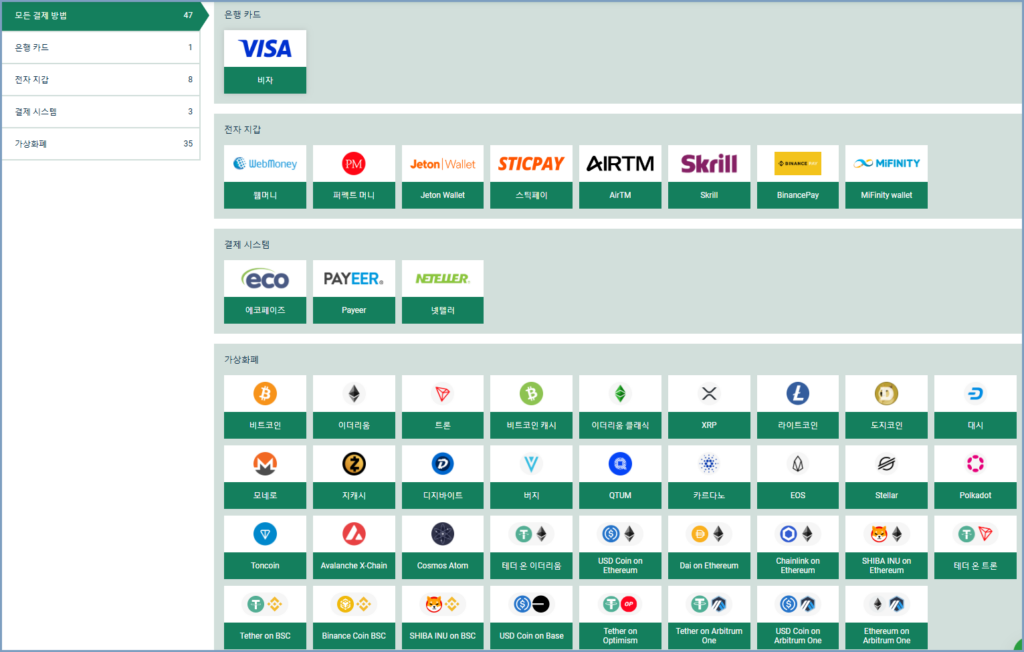Click the 에코페이즈 label button

(x=264, y=310)
